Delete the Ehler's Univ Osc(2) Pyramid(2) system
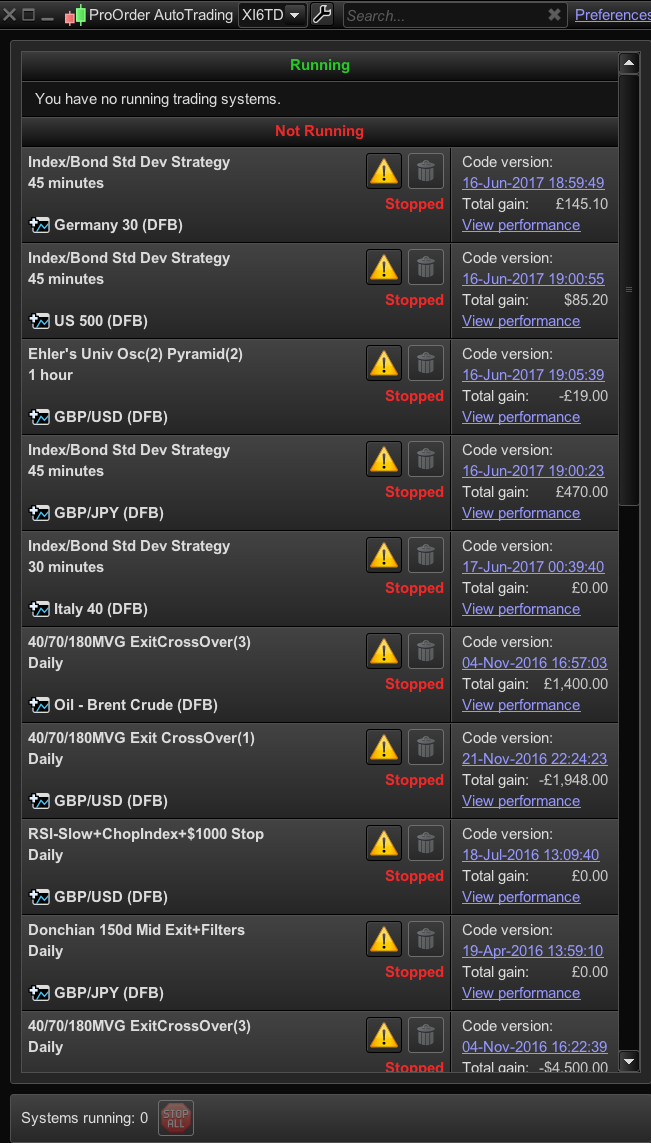651x1143 pixels. [x=426, y=363]
